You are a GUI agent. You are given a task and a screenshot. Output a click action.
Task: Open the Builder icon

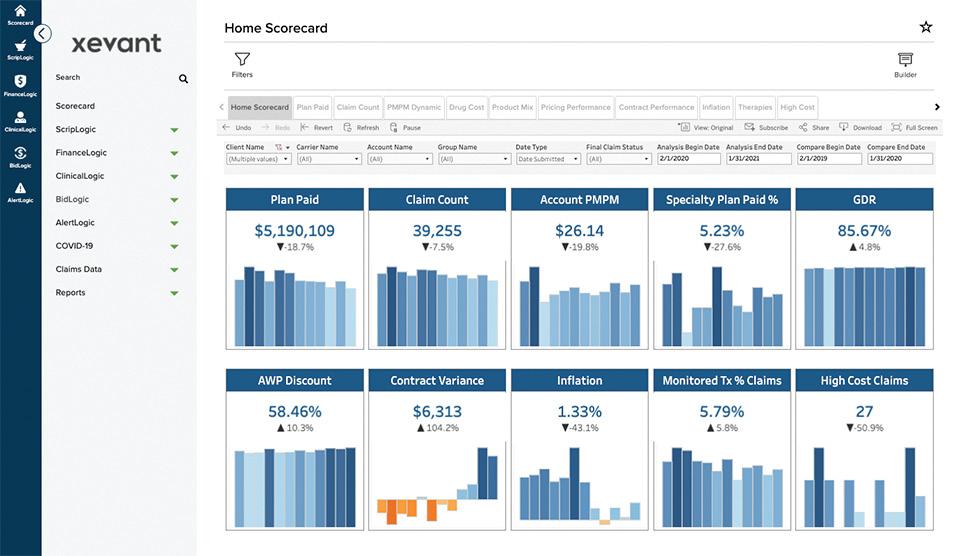(x=905, y=59)
